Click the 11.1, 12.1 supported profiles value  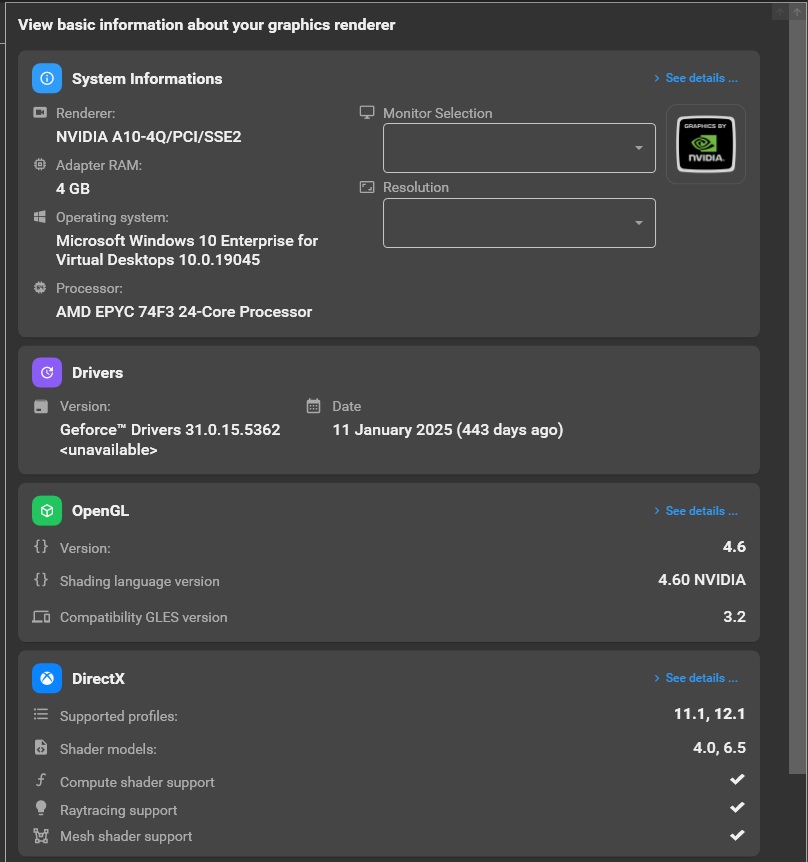710,714
